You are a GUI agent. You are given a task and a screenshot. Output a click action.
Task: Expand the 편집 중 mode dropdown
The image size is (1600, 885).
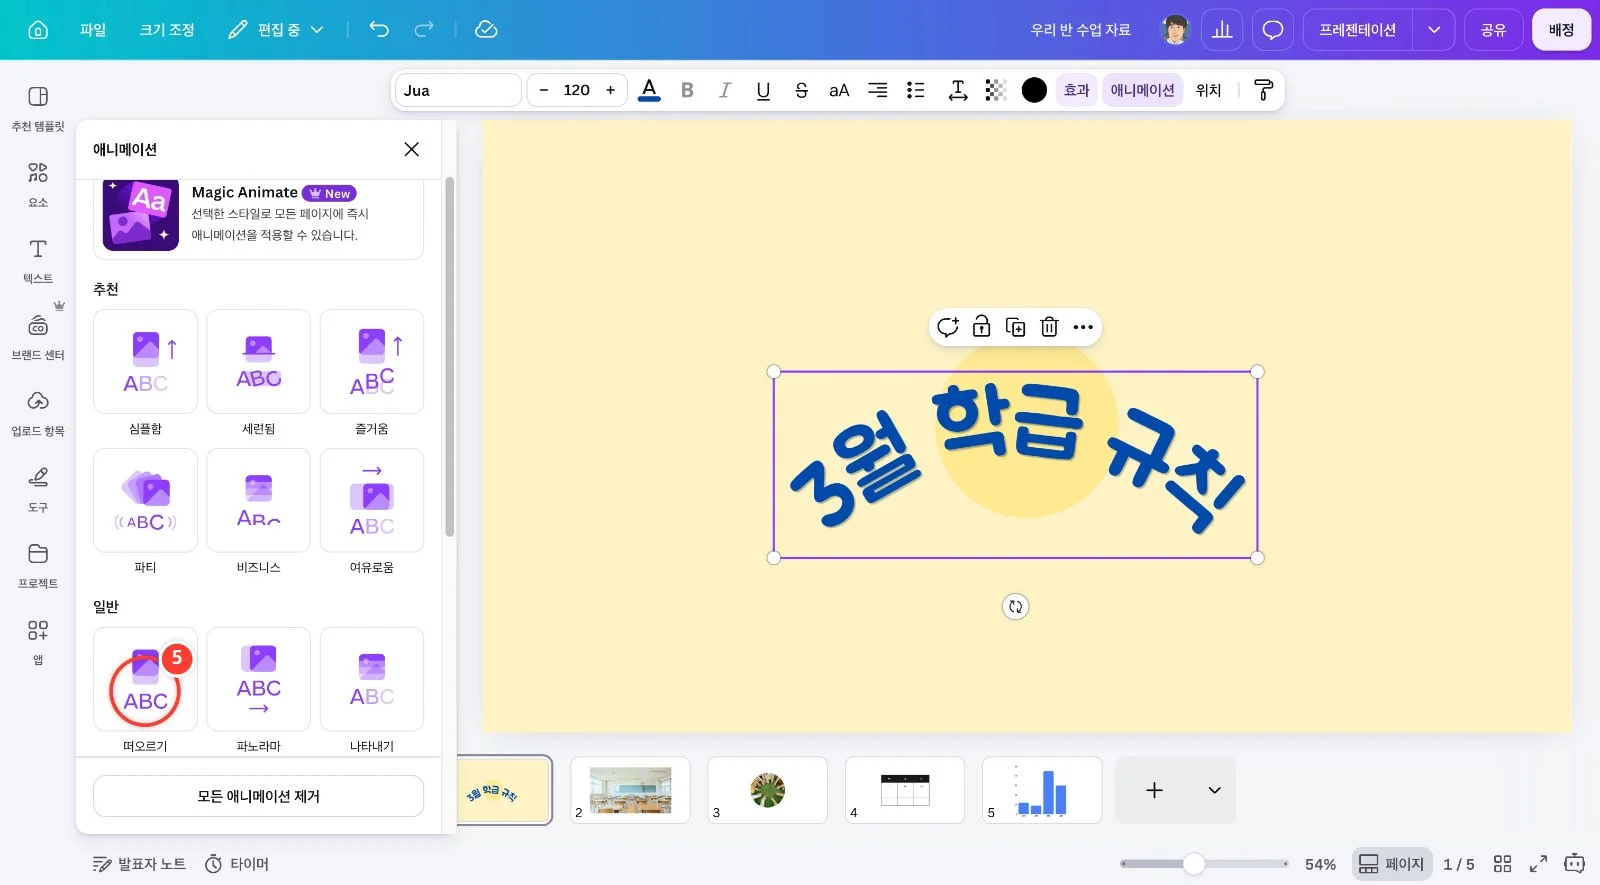coord(276,30)
